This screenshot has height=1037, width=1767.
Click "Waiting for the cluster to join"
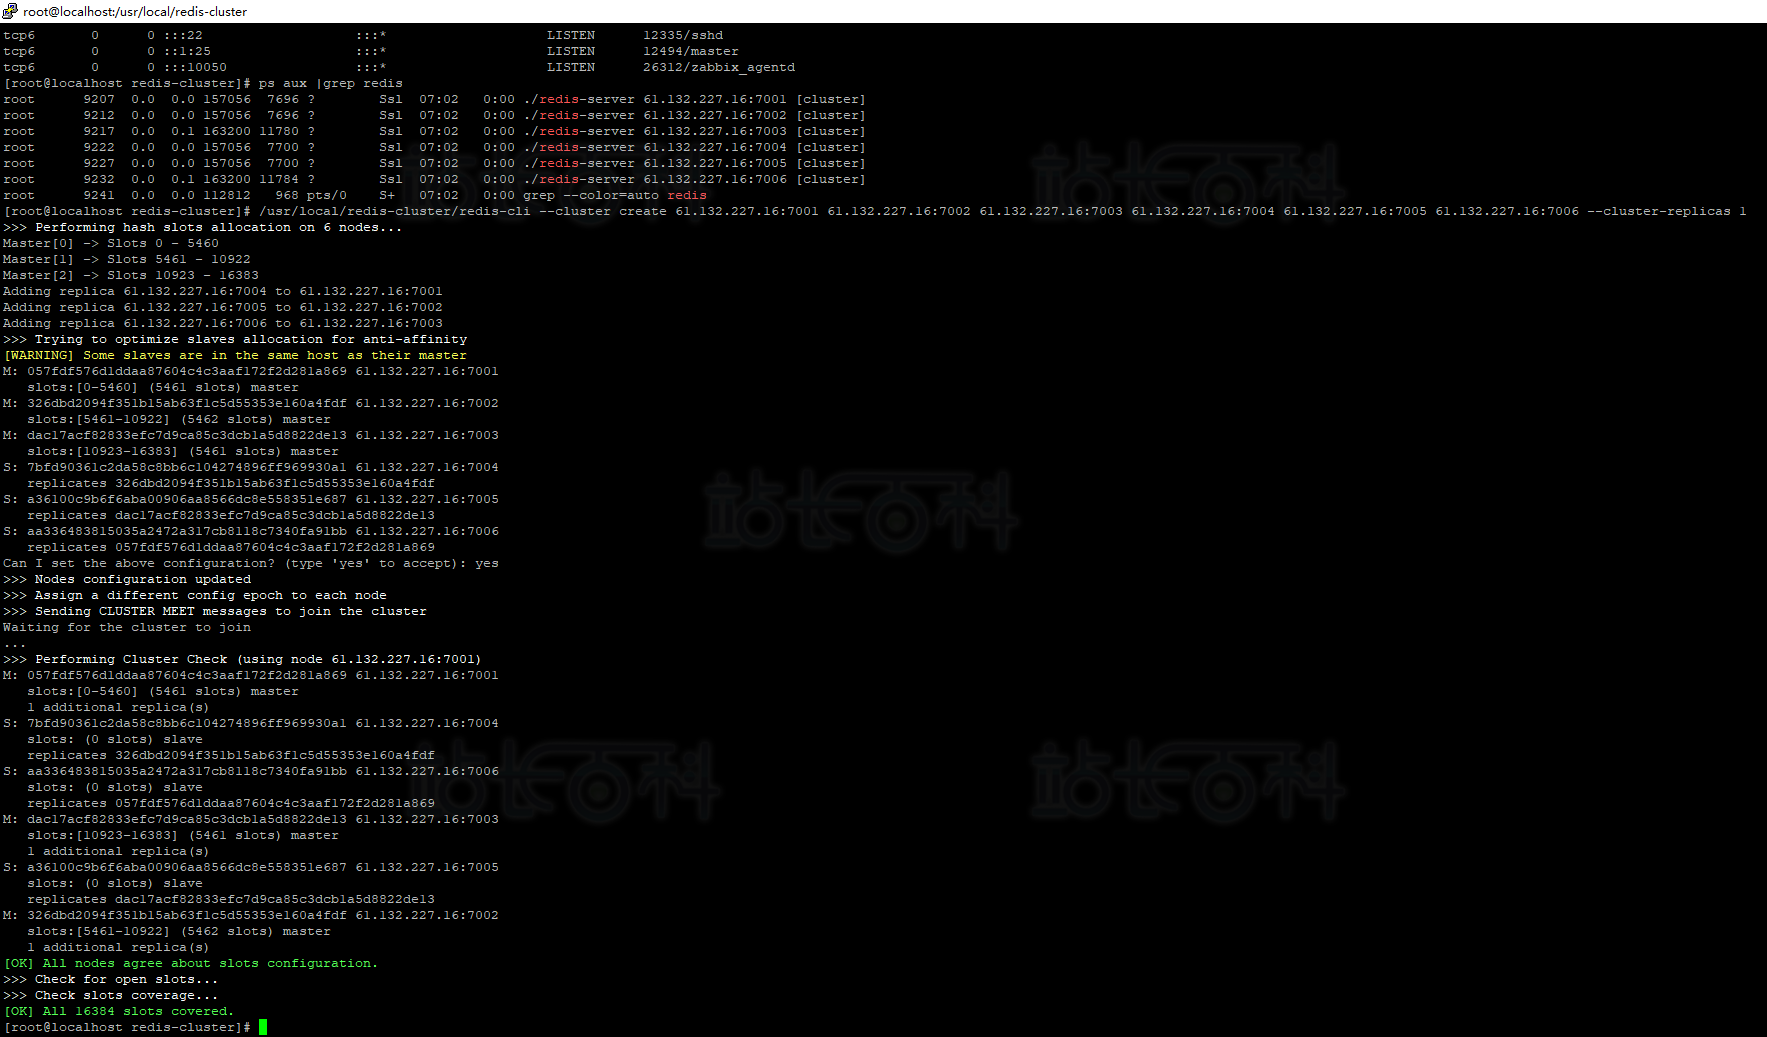point(127,627)
